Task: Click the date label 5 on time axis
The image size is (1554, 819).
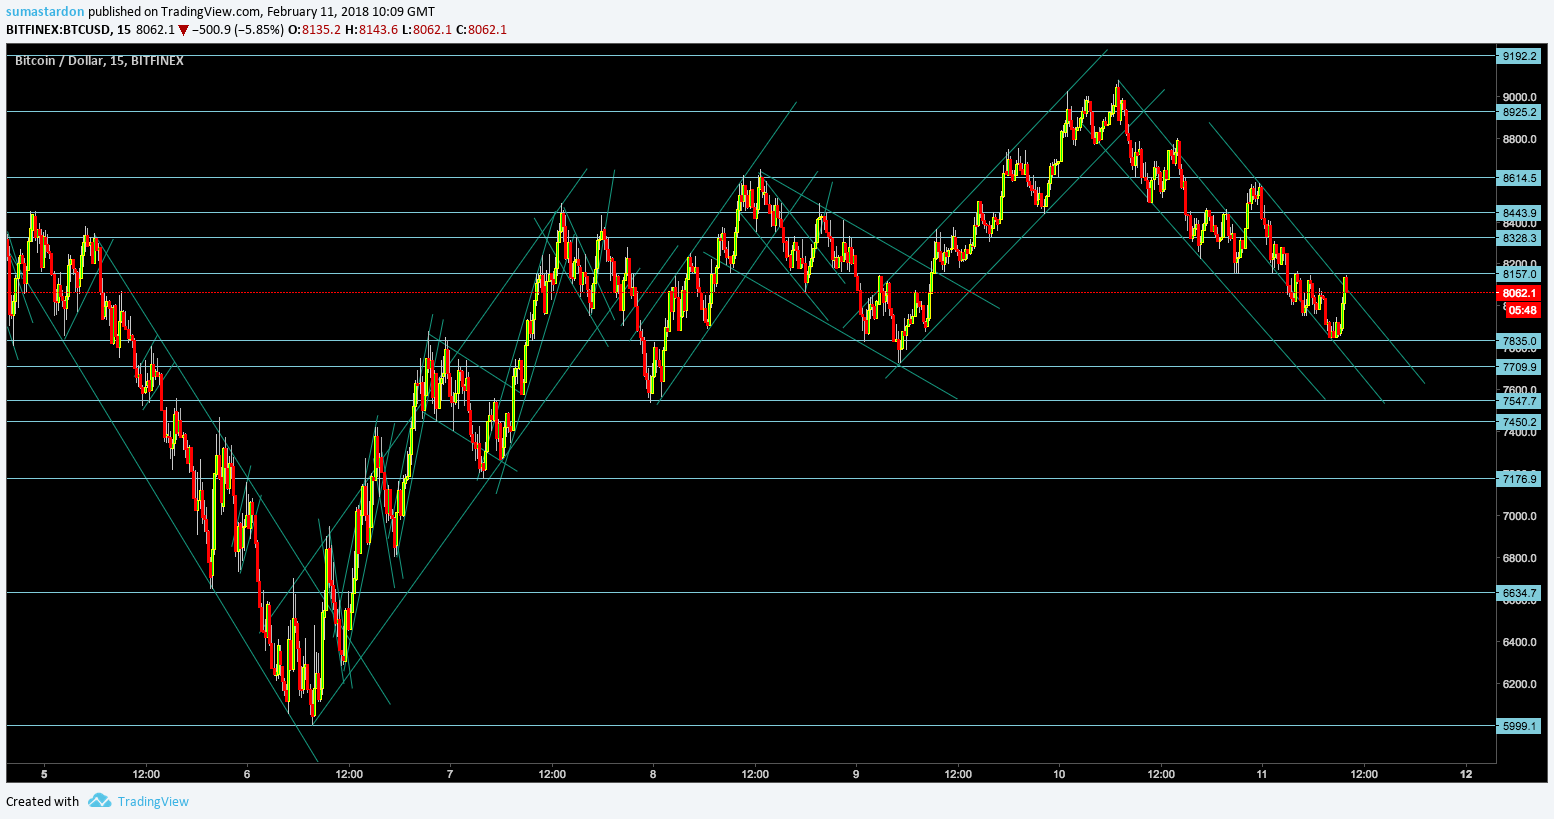Action: (44, 774)
